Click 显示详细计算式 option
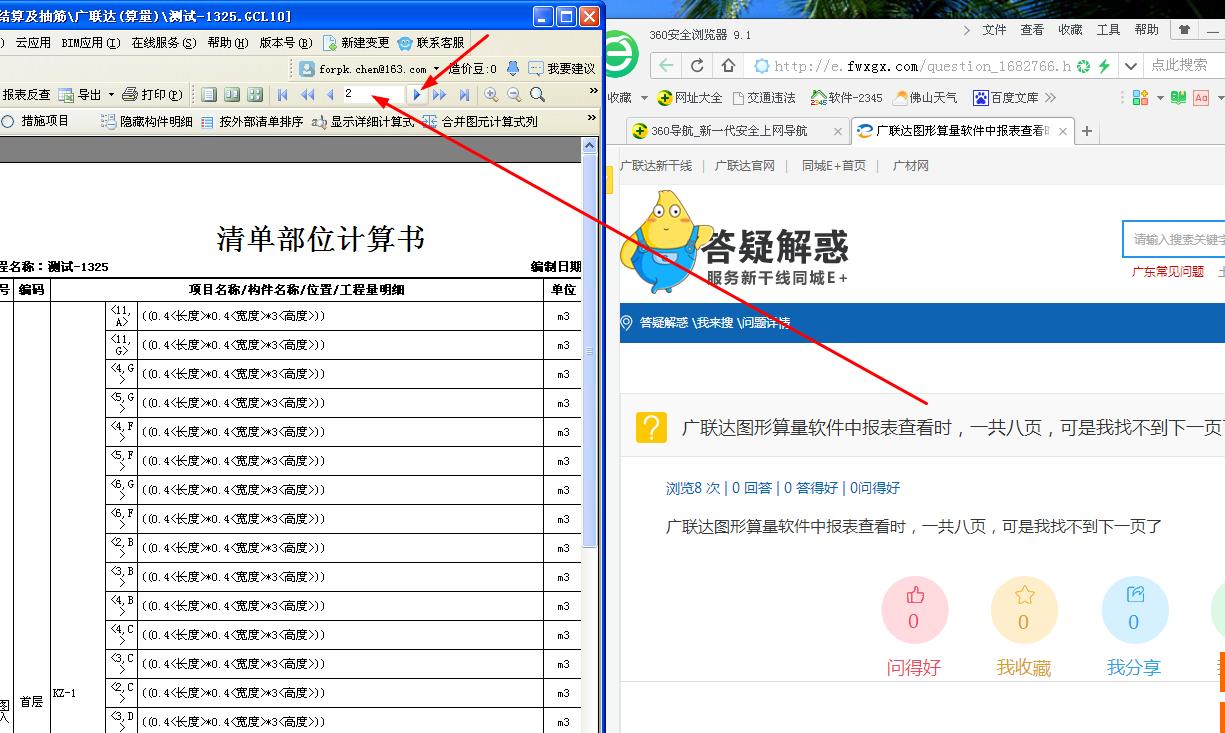Screen dimensions: 1225x733 click(x=362, y=121)
